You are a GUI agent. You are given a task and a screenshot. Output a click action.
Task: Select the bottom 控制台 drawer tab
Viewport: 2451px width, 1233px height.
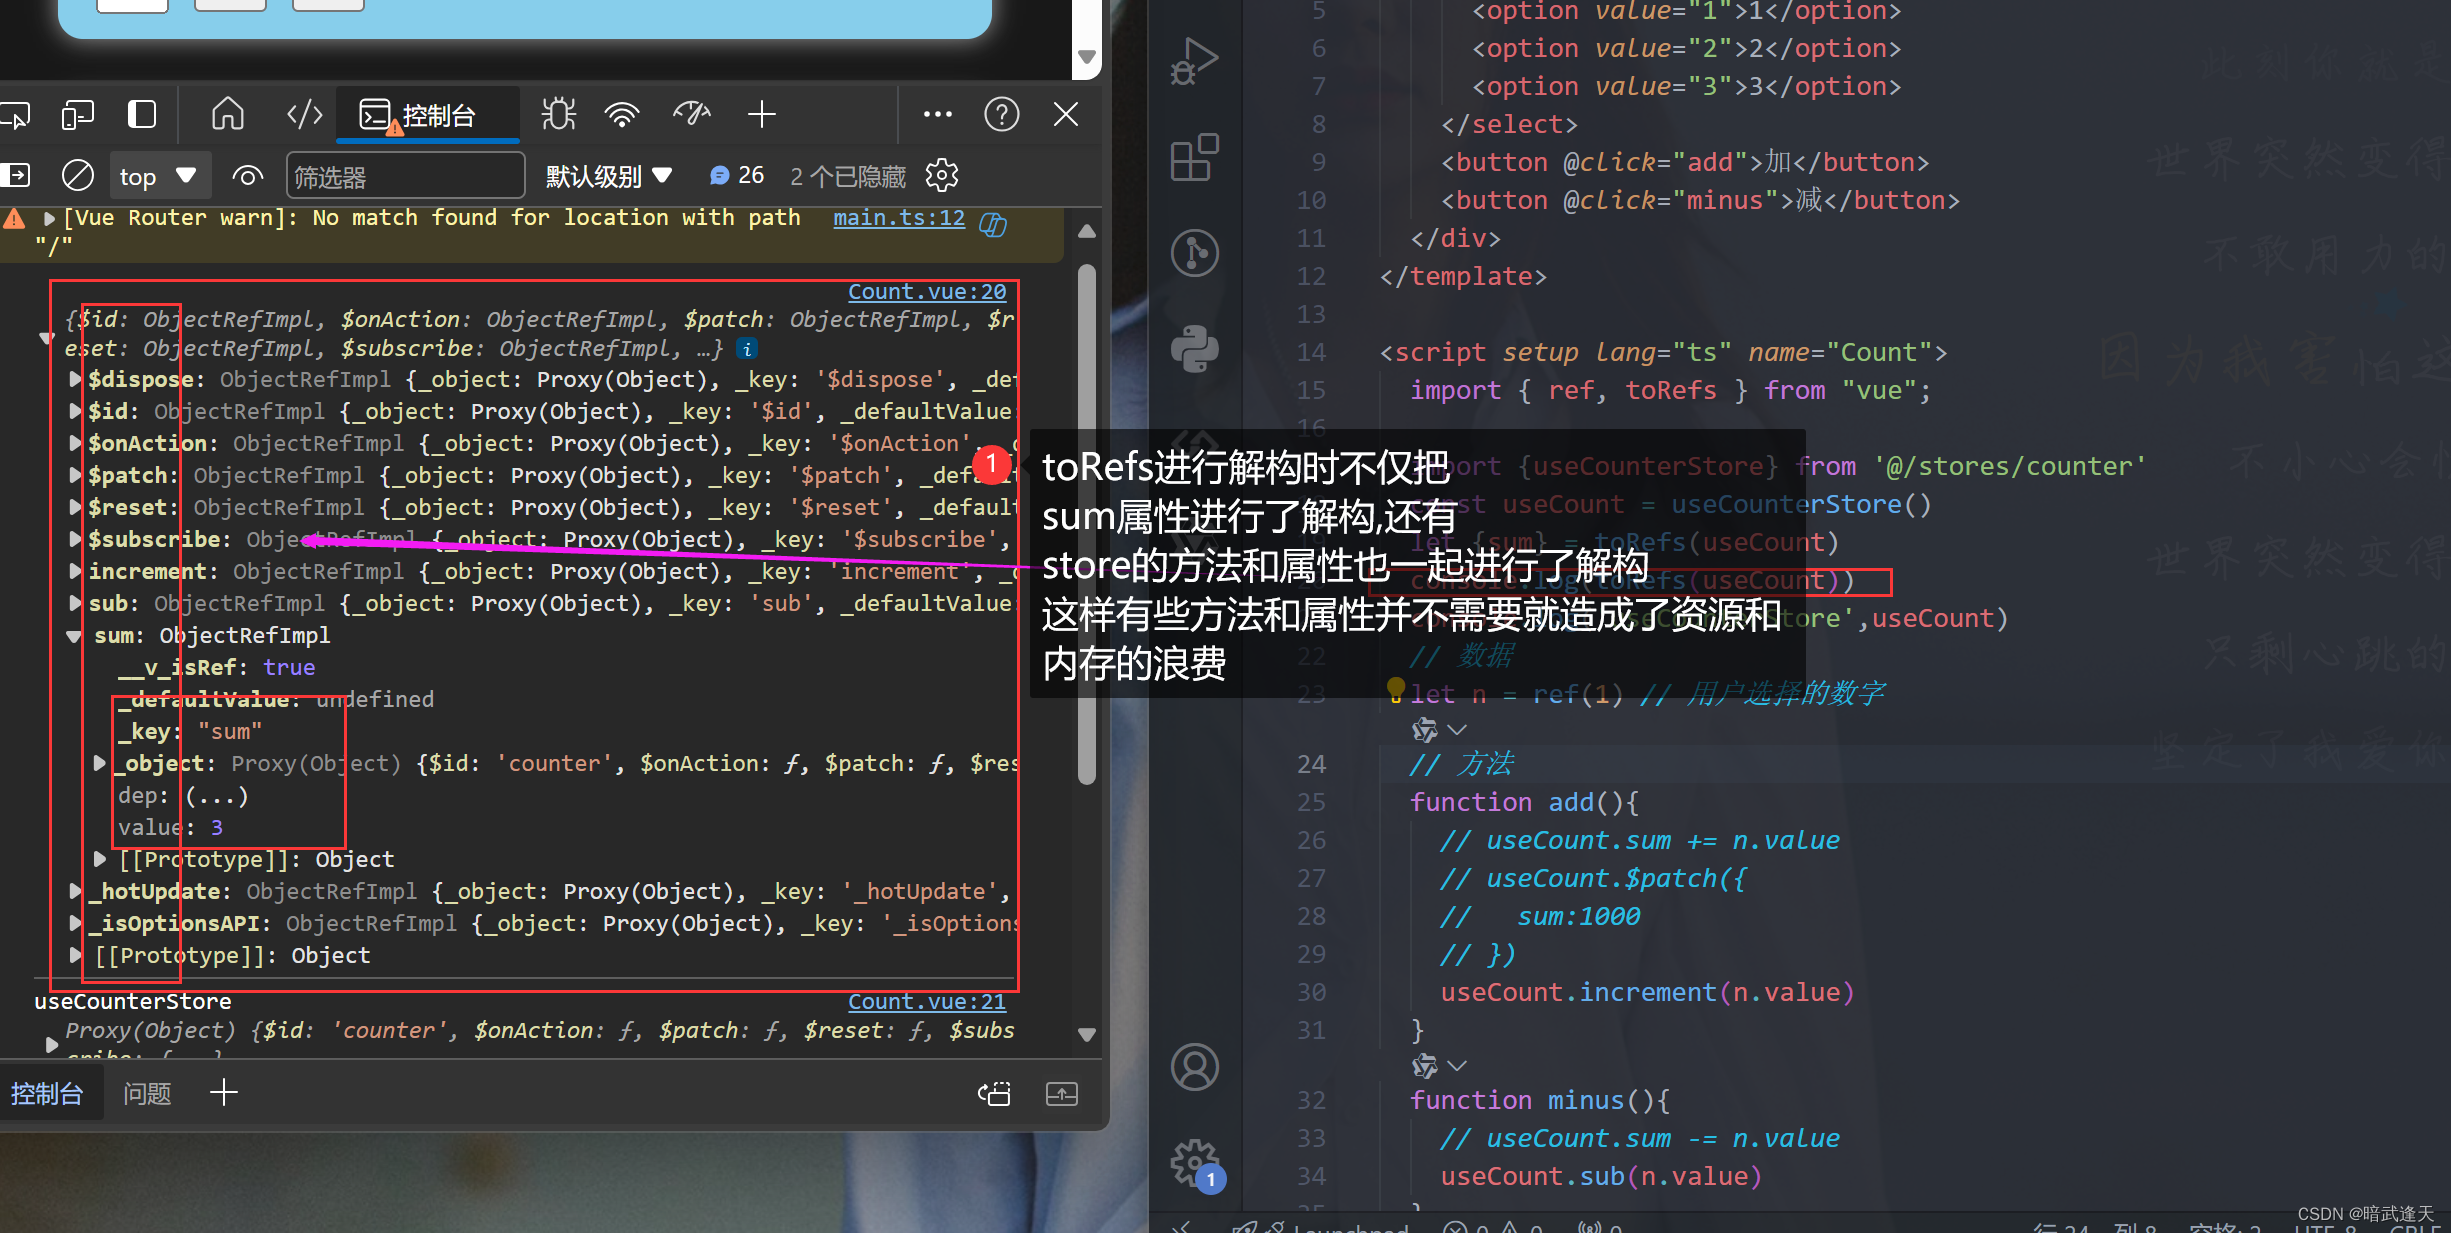tap(47, 1094)
